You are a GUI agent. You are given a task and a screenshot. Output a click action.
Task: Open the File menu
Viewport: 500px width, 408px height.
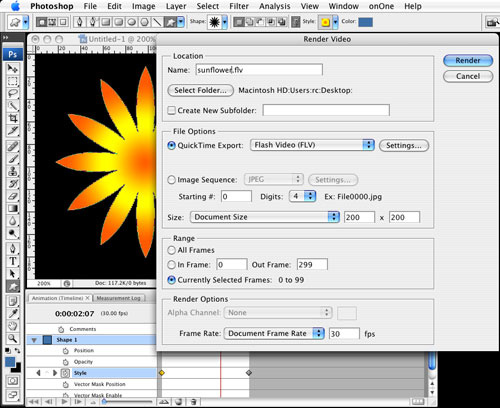(90, 6)
